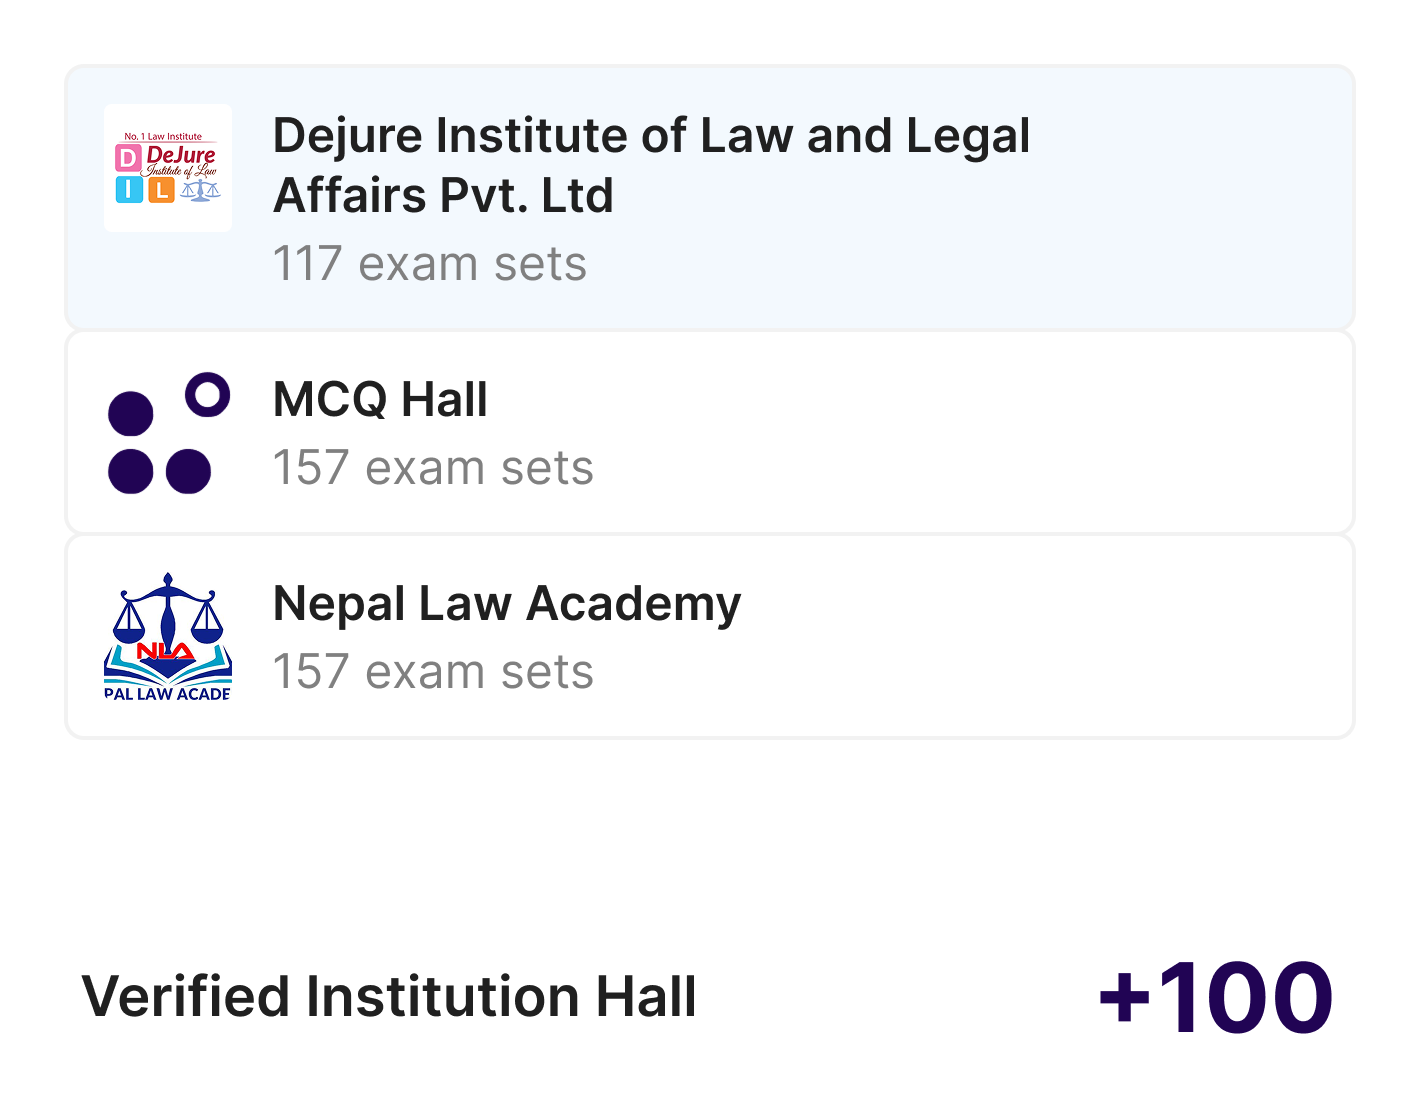Click the MCQ Hall dots logo

pos(168,433)
